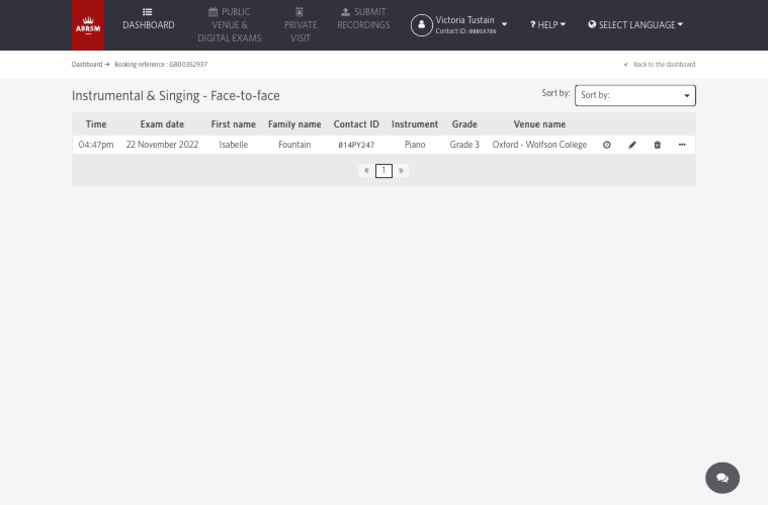Click Back to the dashboard link
Screen dimensions: 768x505
pos(659,64)
